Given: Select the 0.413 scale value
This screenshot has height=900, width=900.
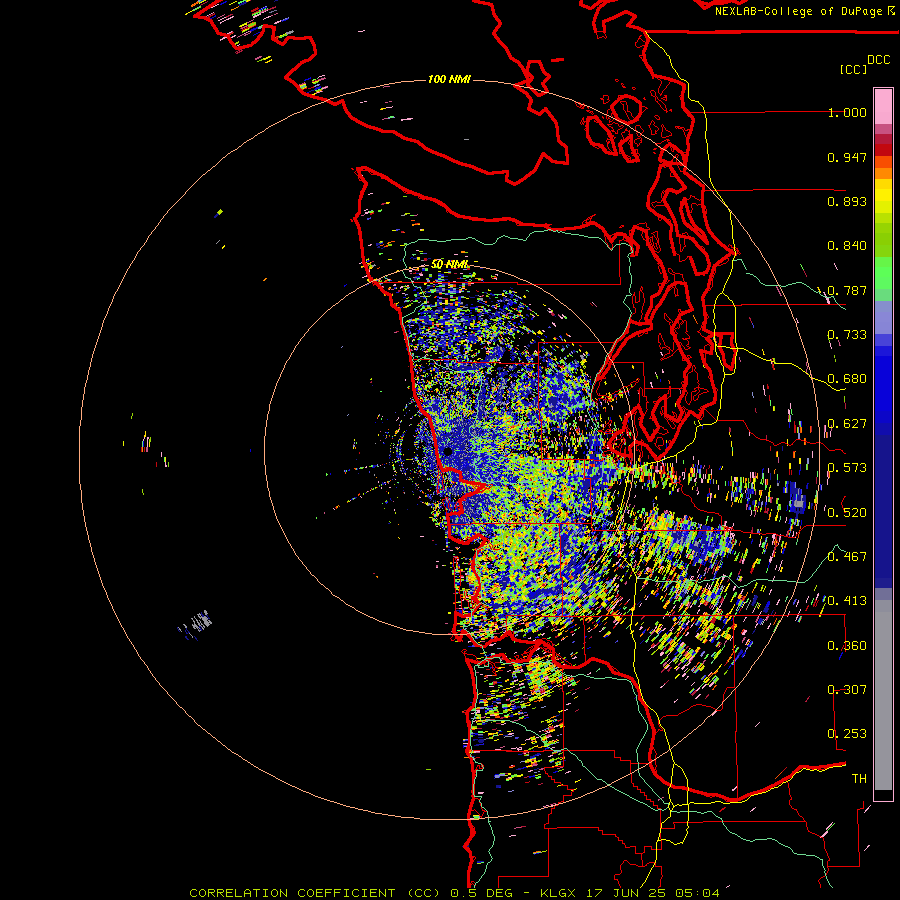Looking at the screenshot, I should click(847, 601).
